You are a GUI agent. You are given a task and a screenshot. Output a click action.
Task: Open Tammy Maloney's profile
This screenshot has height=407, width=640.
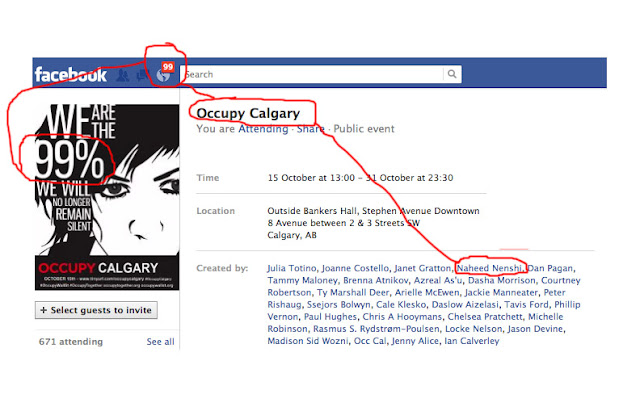pos(302,280)
